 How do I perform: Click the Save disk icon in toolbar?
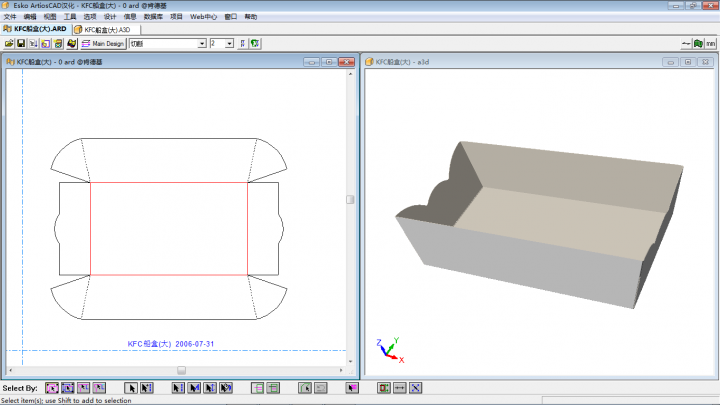click(x=21, y=44)
